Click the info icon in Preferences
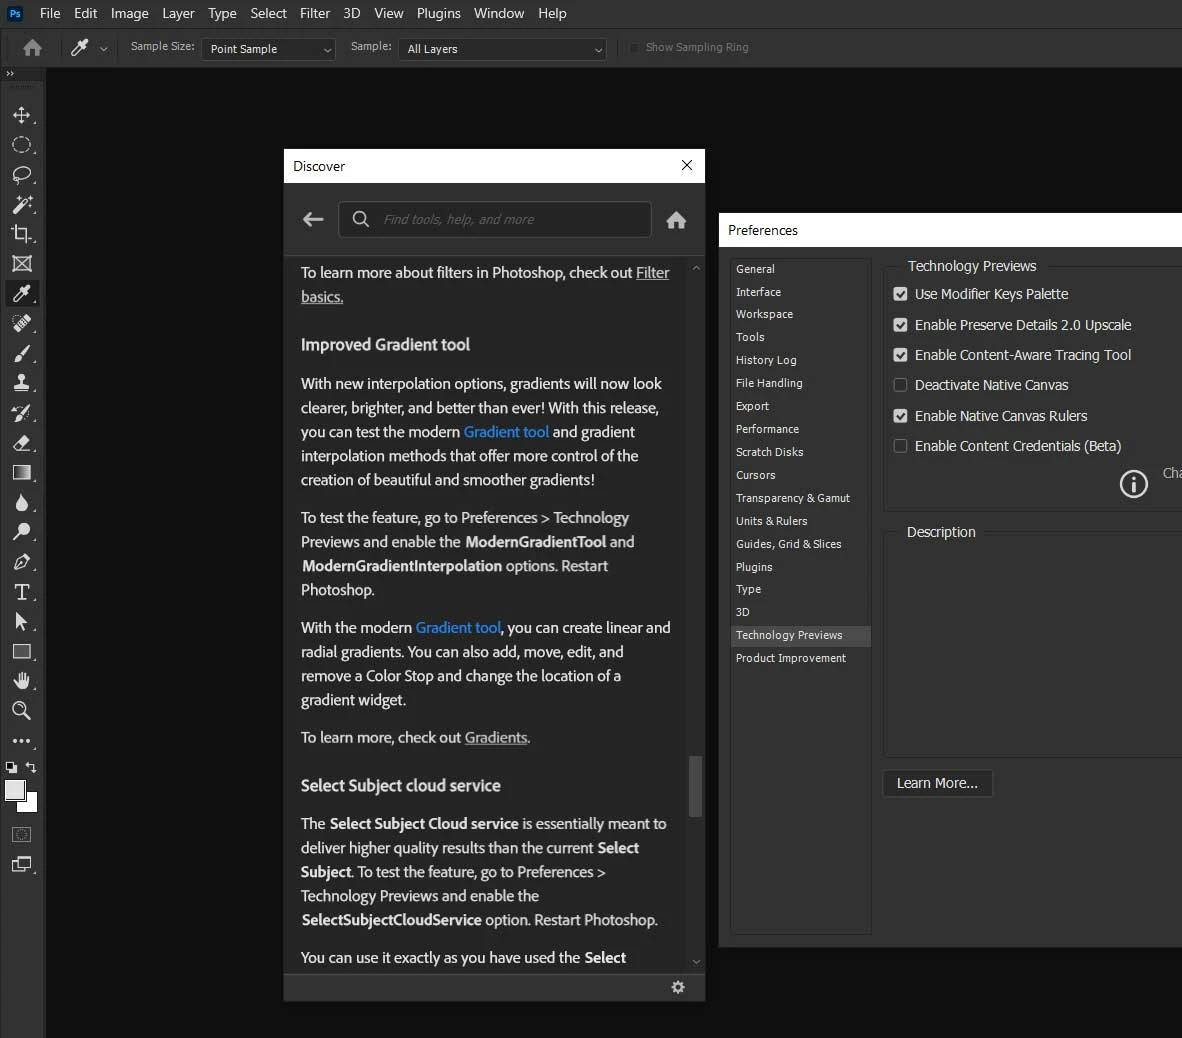This screenshot has width=1182, height=1038. 1133,484
